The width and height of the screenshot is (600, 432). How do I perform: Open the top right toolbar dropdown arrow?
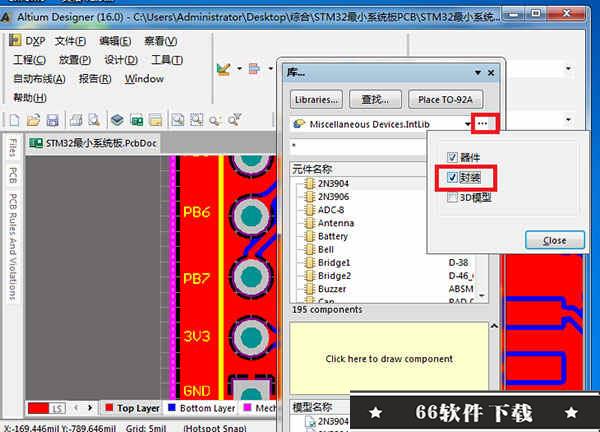click(568, 68)
